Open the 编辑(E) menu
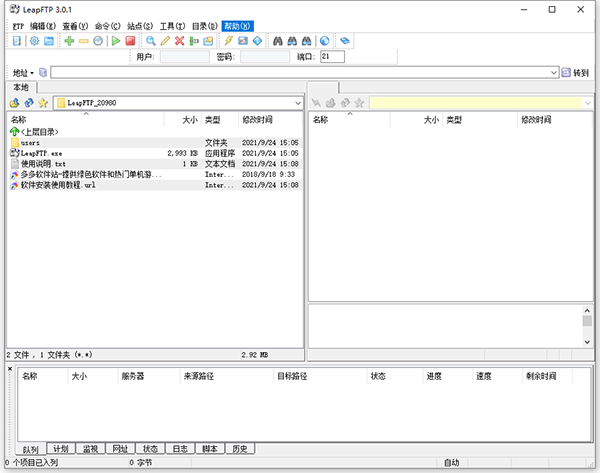The width and height of the screenshot is (600, 473). click(43, 26)
